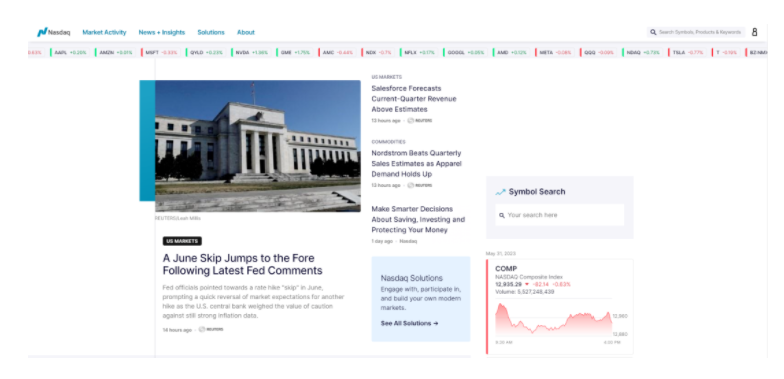Select NDX in the ticker strip
The height and width of the screenshot is (379, 784).
[x=378, y=52]
